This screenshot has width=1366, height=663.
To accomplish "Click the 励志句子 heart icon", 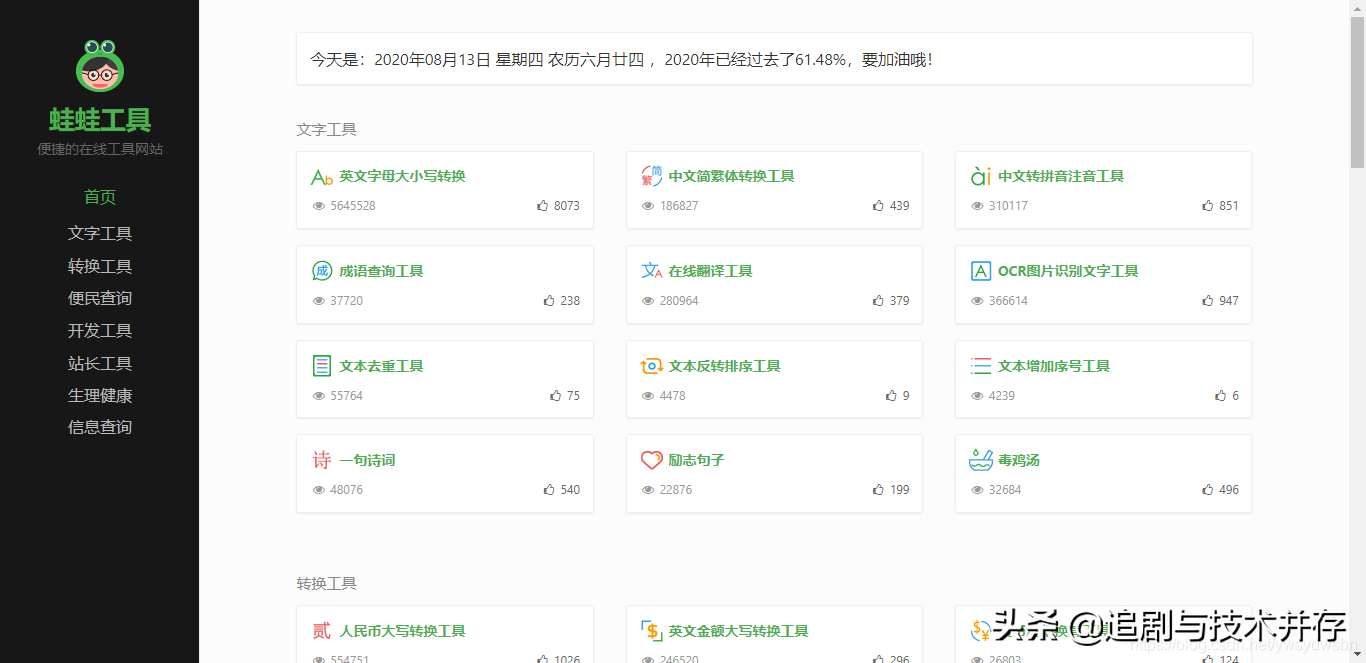I will (x=651, y=461).
